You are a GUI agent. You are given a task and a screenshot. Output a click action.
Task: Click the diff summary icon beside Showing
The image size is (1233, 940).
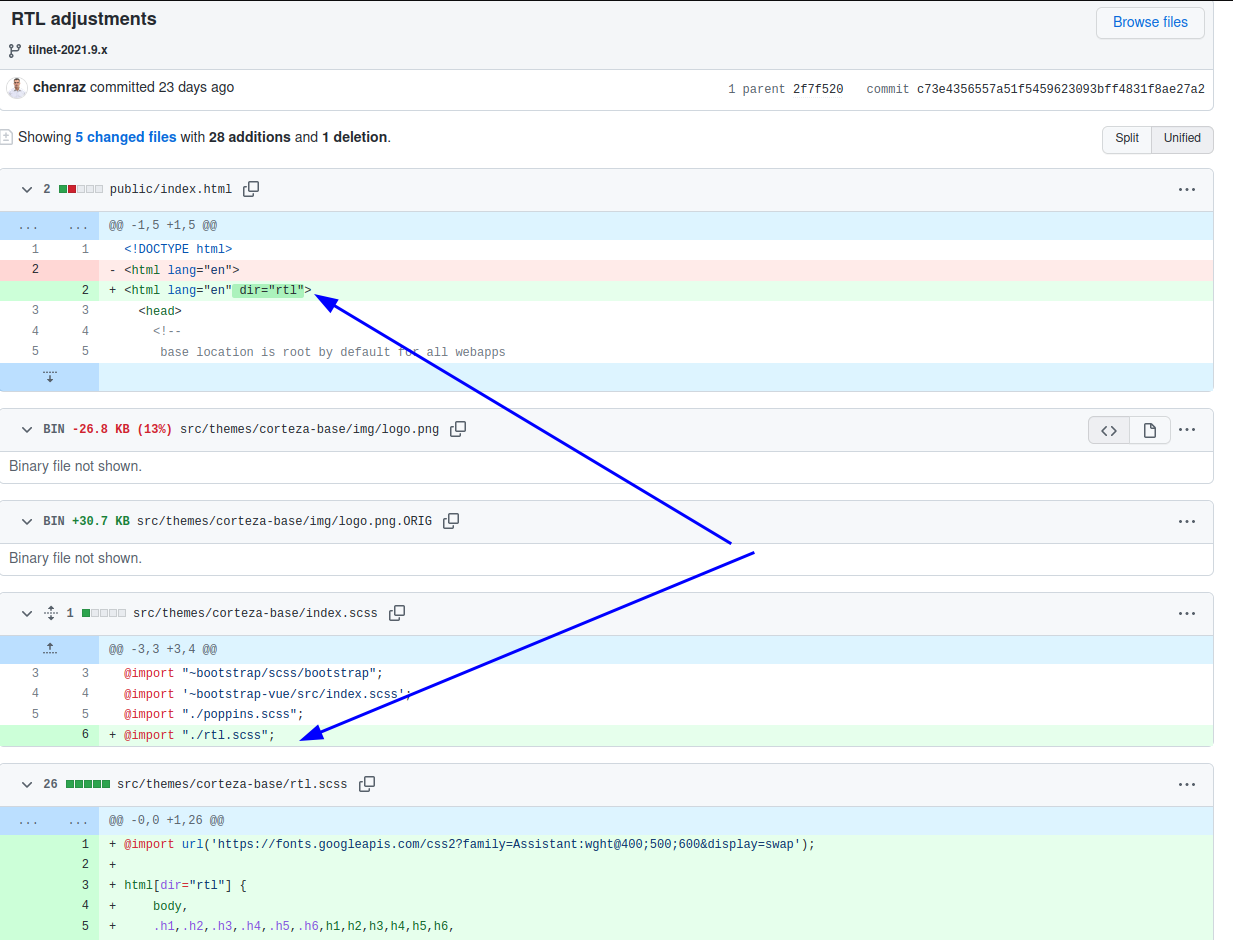6,137
